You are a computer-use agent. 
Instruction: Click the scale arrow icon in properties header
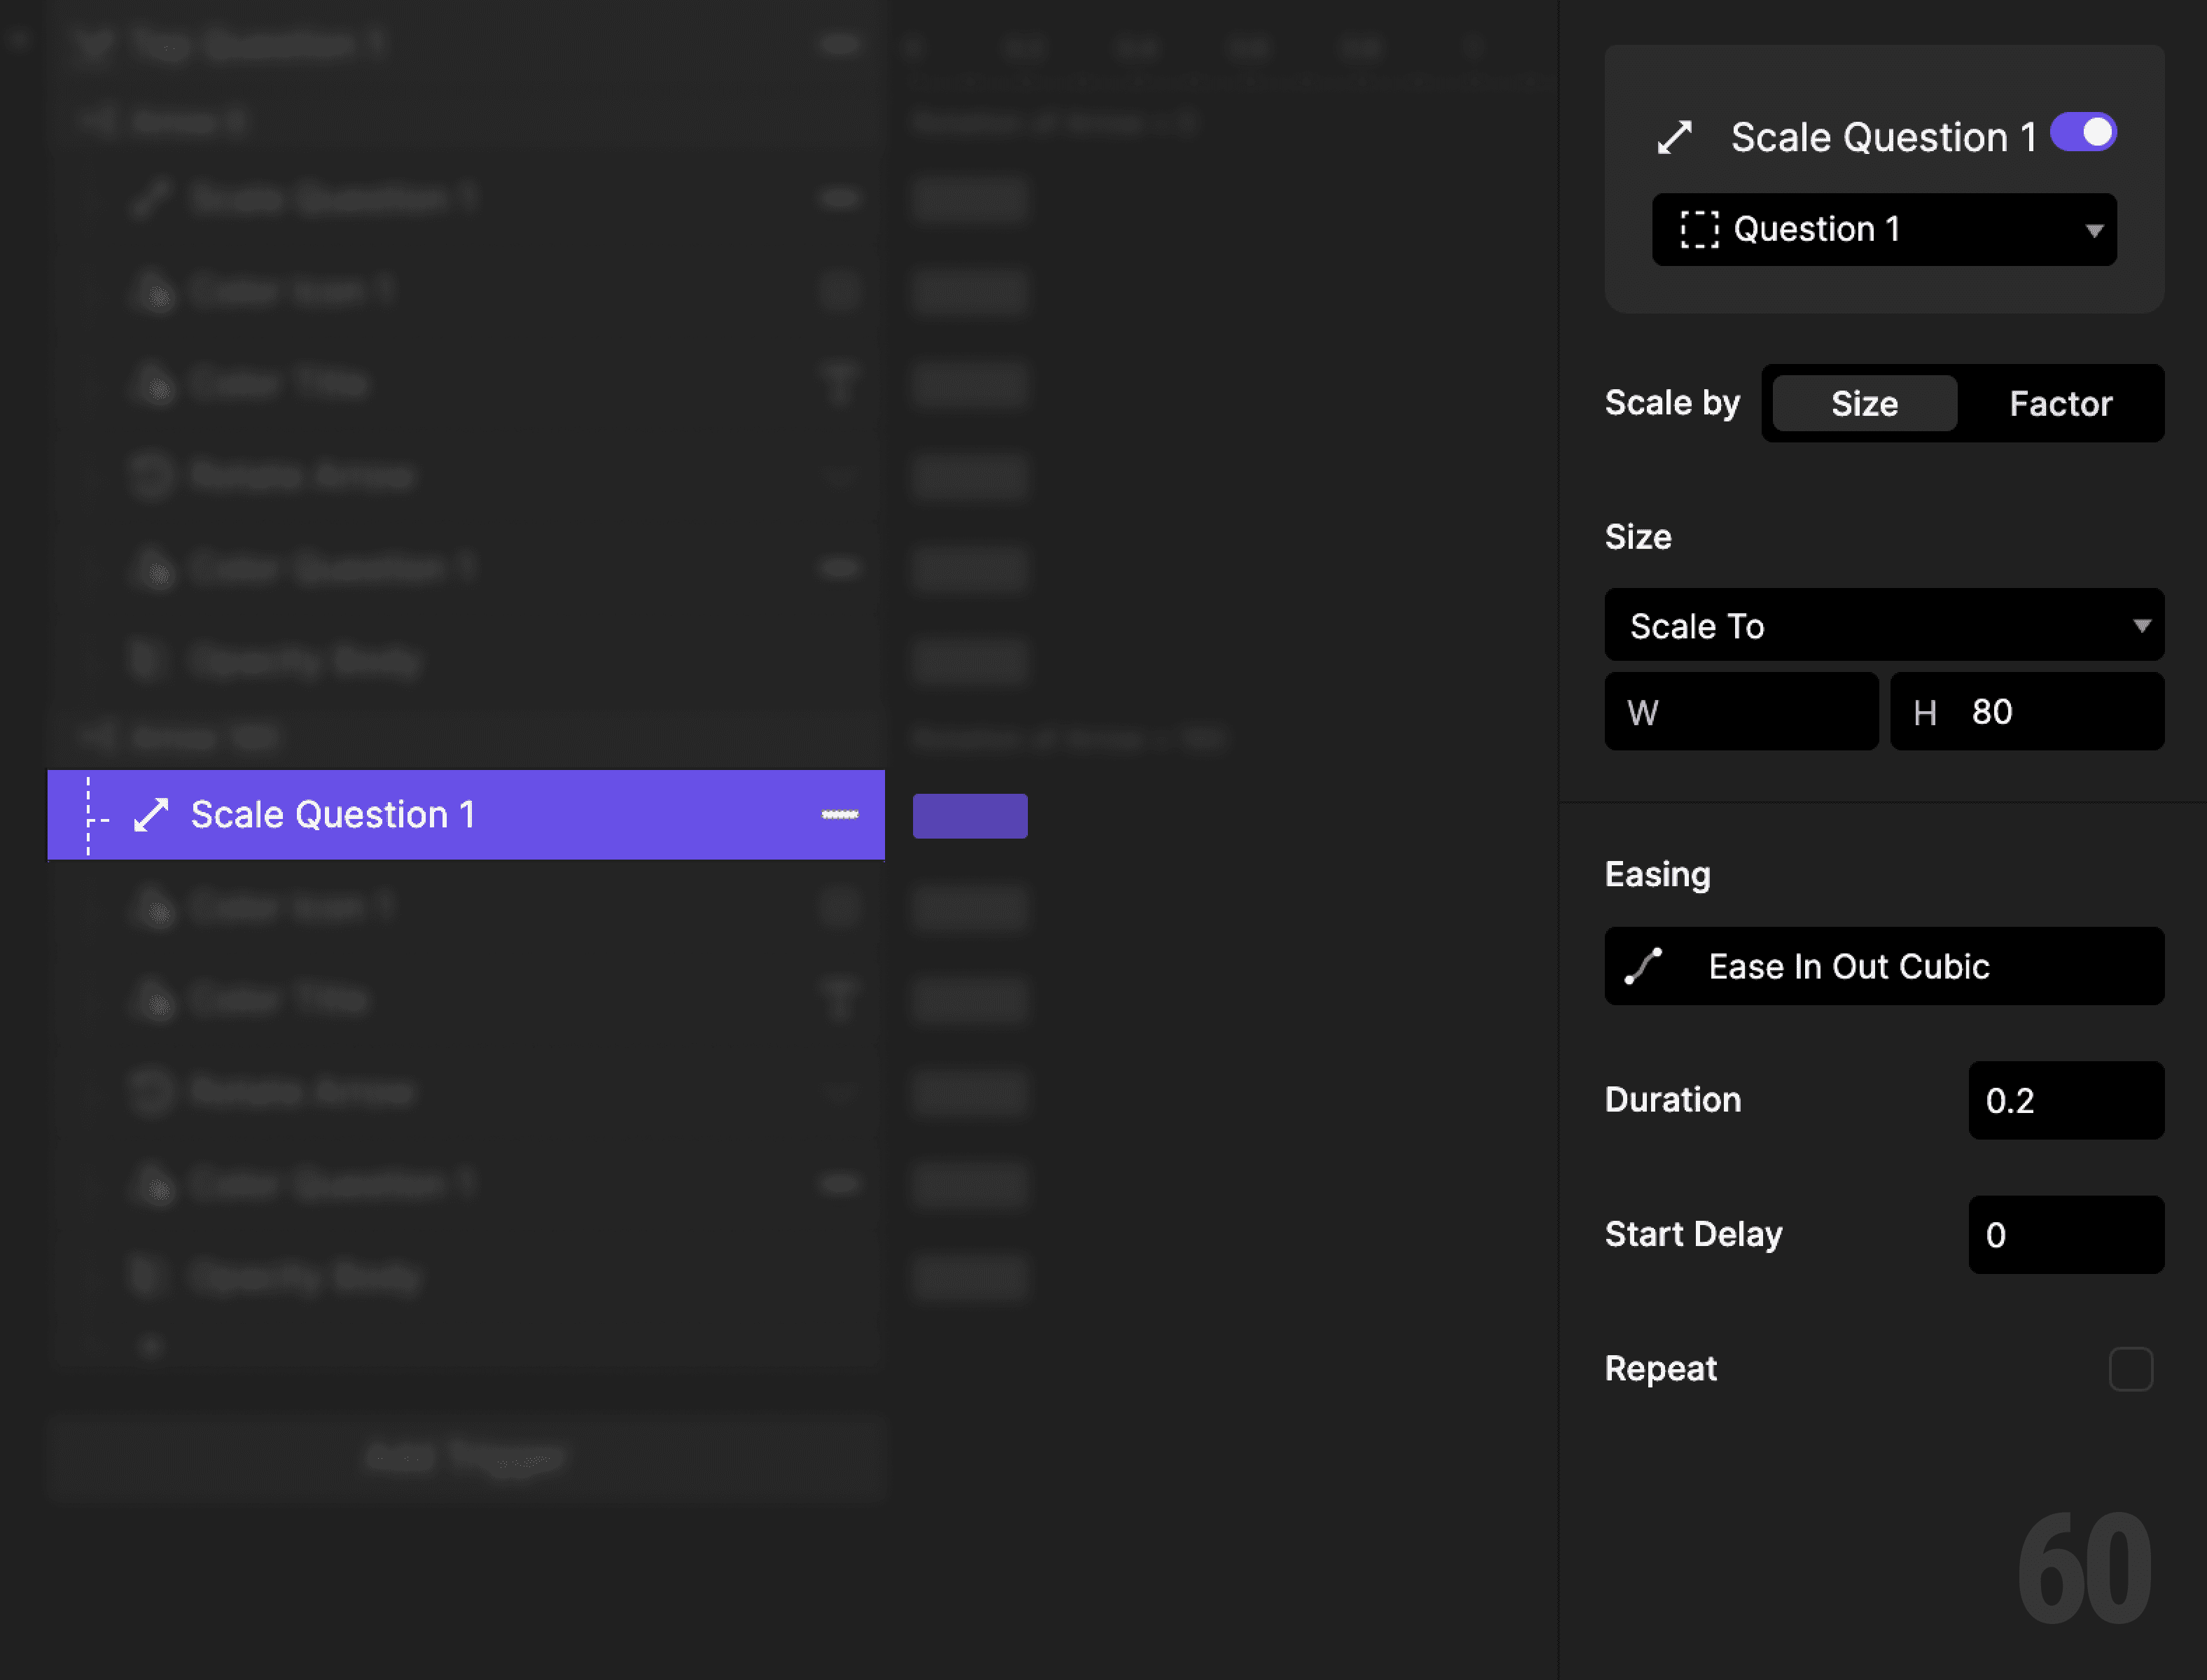tap(1674, 137)
